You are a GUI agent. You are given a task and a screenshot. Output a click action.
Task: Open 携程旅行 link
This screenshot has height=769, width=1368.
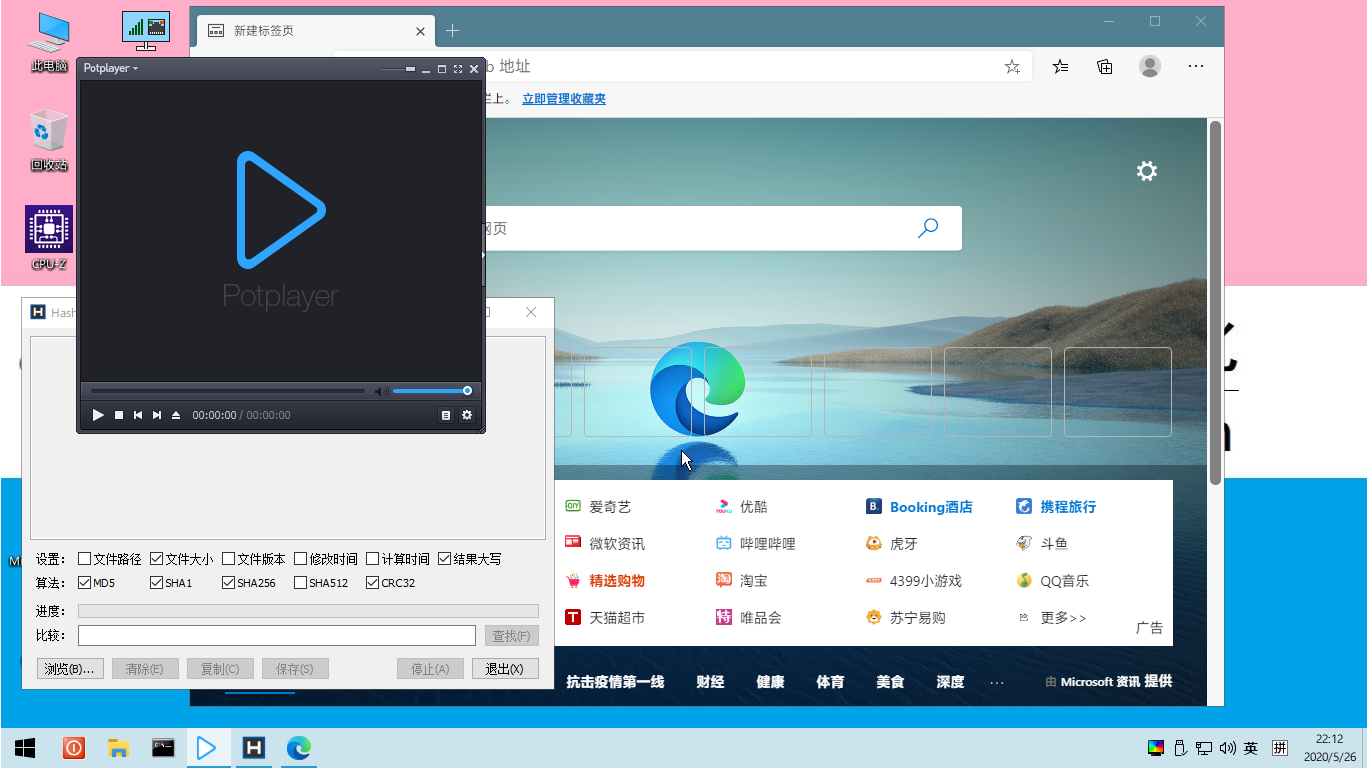click(x=1056, y=507)
